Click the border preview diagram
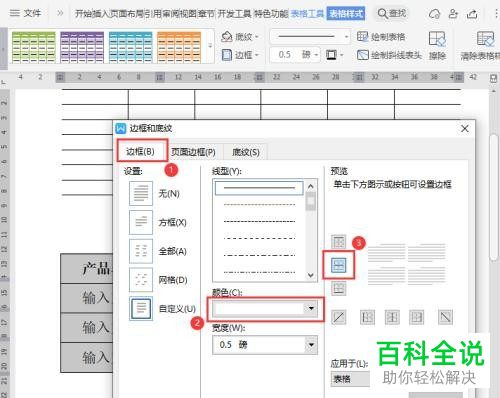The height and width of the screenshot is (398, 500). click(407, 264)
